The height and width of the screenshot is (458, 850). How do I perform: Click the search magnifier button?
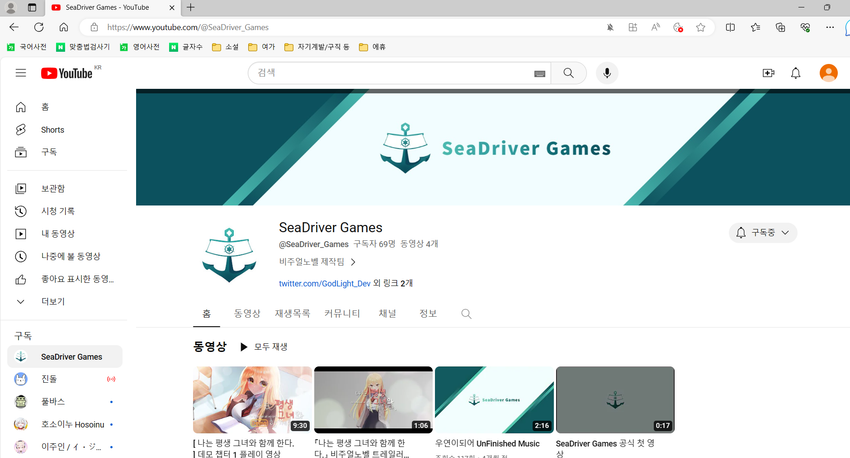[x=568, y=73]
